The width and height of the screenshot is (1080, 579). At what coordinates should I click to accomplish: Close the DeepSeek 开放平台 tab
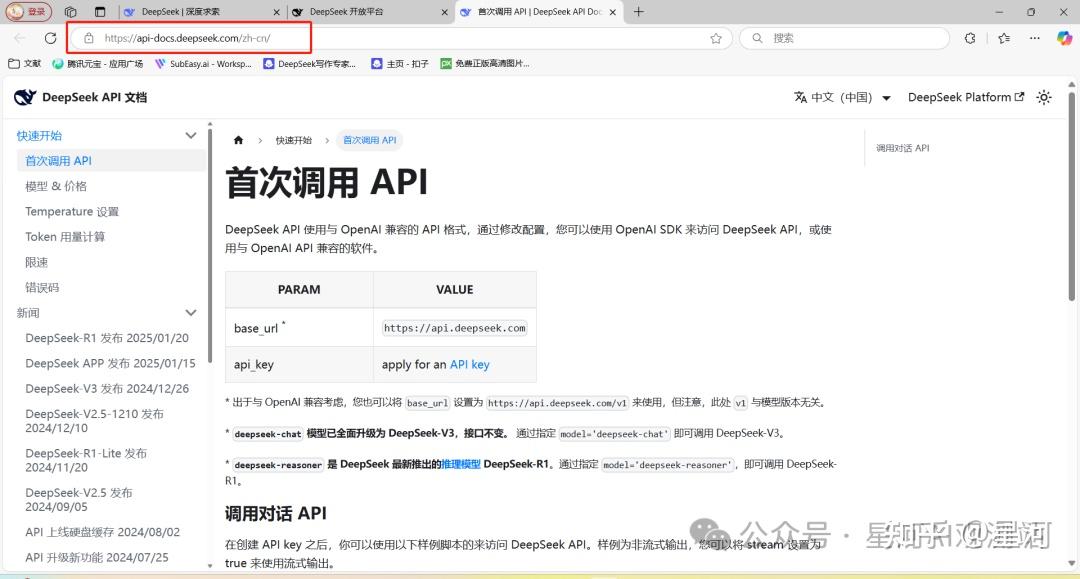444,12
